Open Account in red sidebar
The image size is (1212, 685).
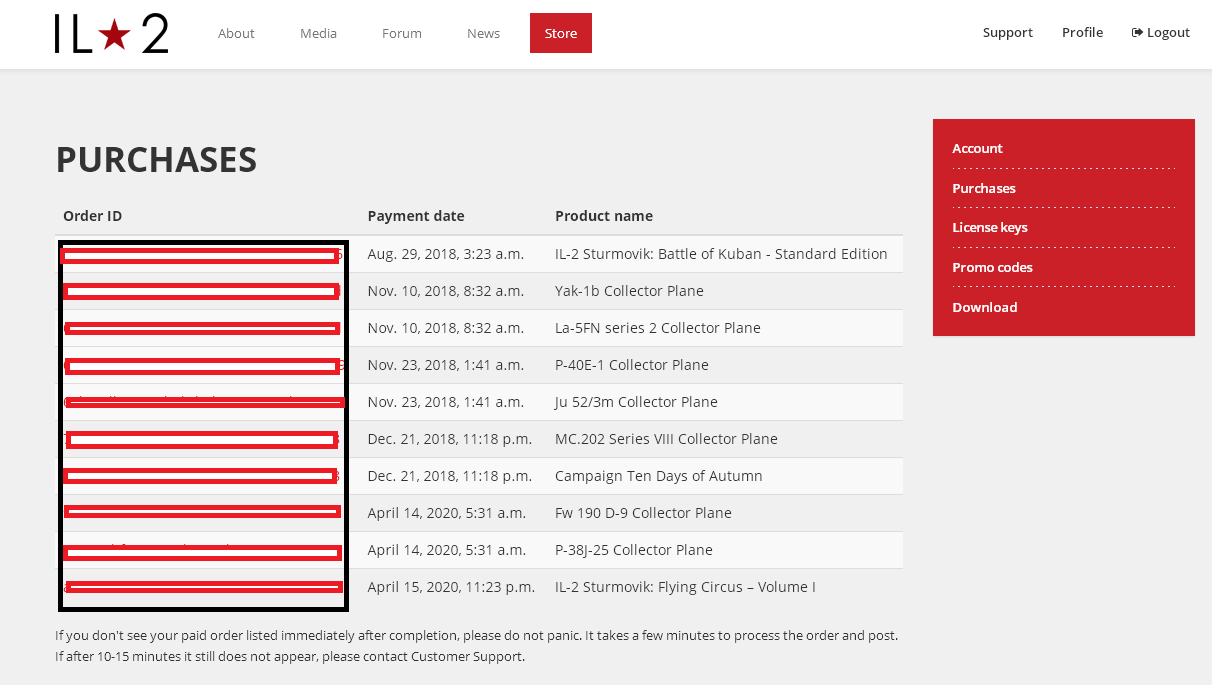[x=977, y=148]
